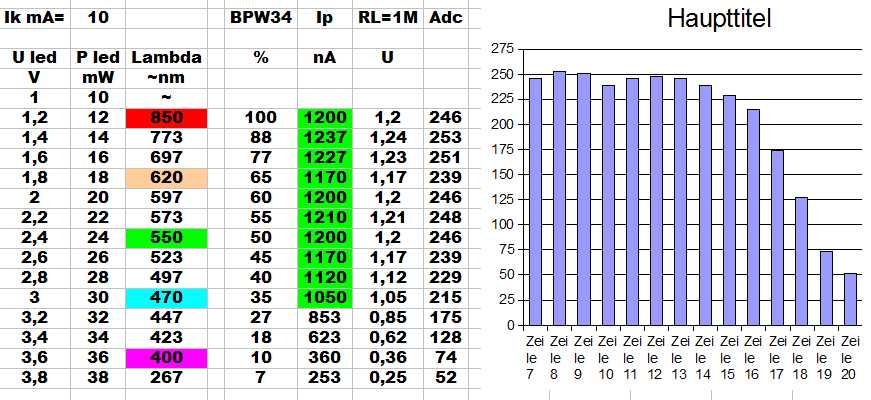Select the magenta Lambda cell 400
The image size is (871, 400).
point(166,357)
